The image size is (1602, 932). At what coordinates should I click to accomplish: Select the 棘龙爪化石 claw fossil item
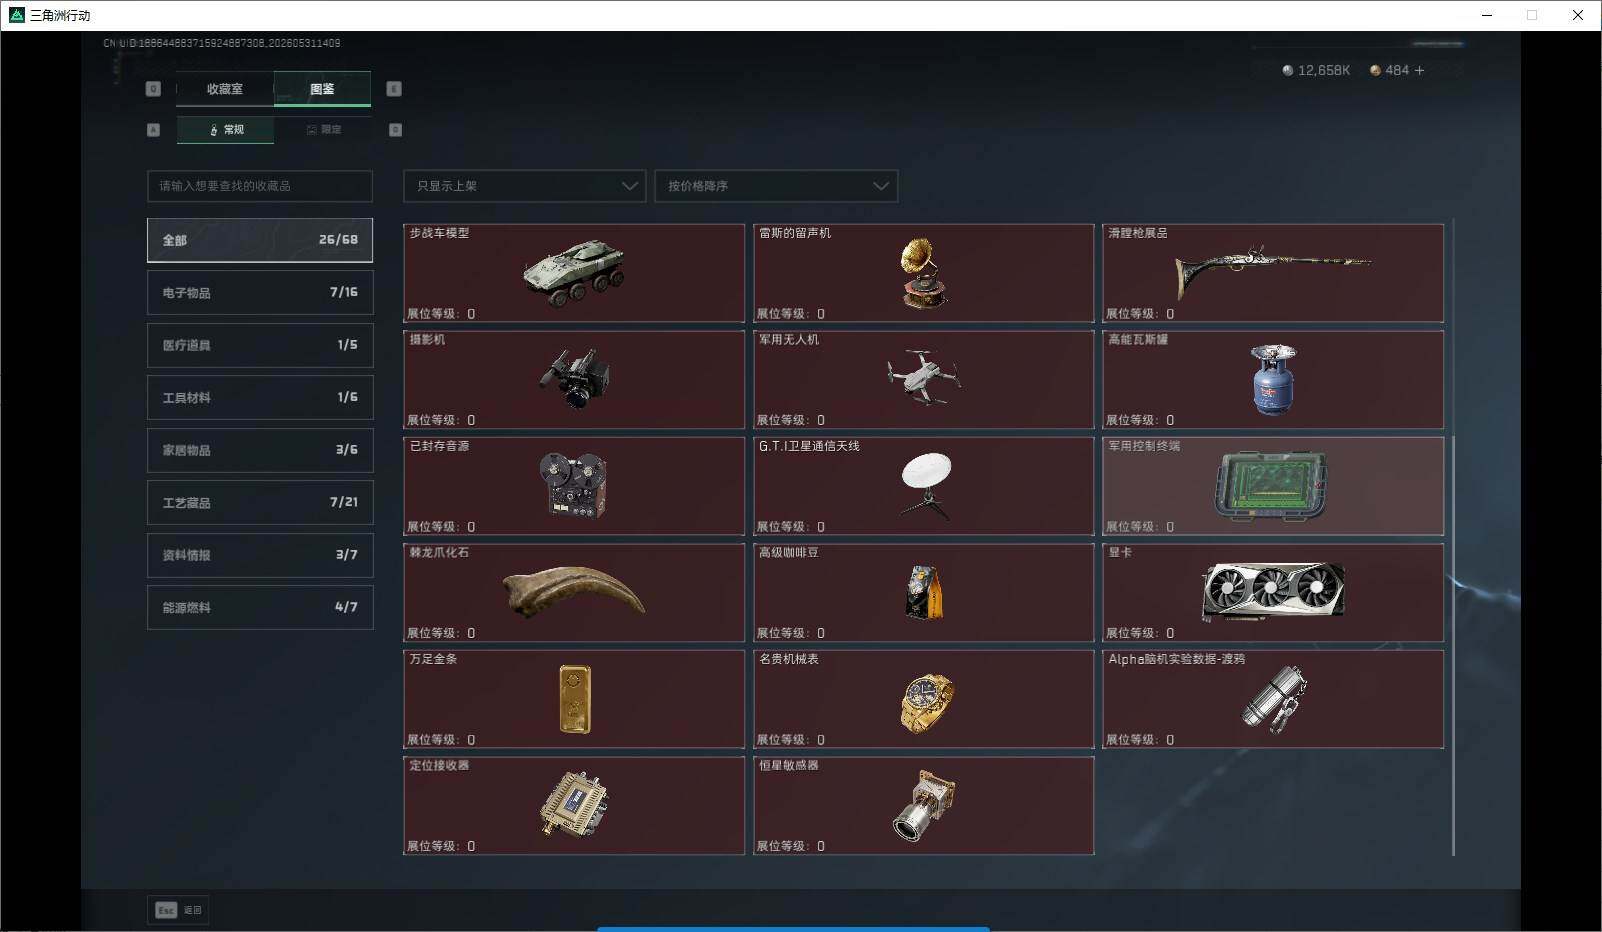tap(574, 593)
